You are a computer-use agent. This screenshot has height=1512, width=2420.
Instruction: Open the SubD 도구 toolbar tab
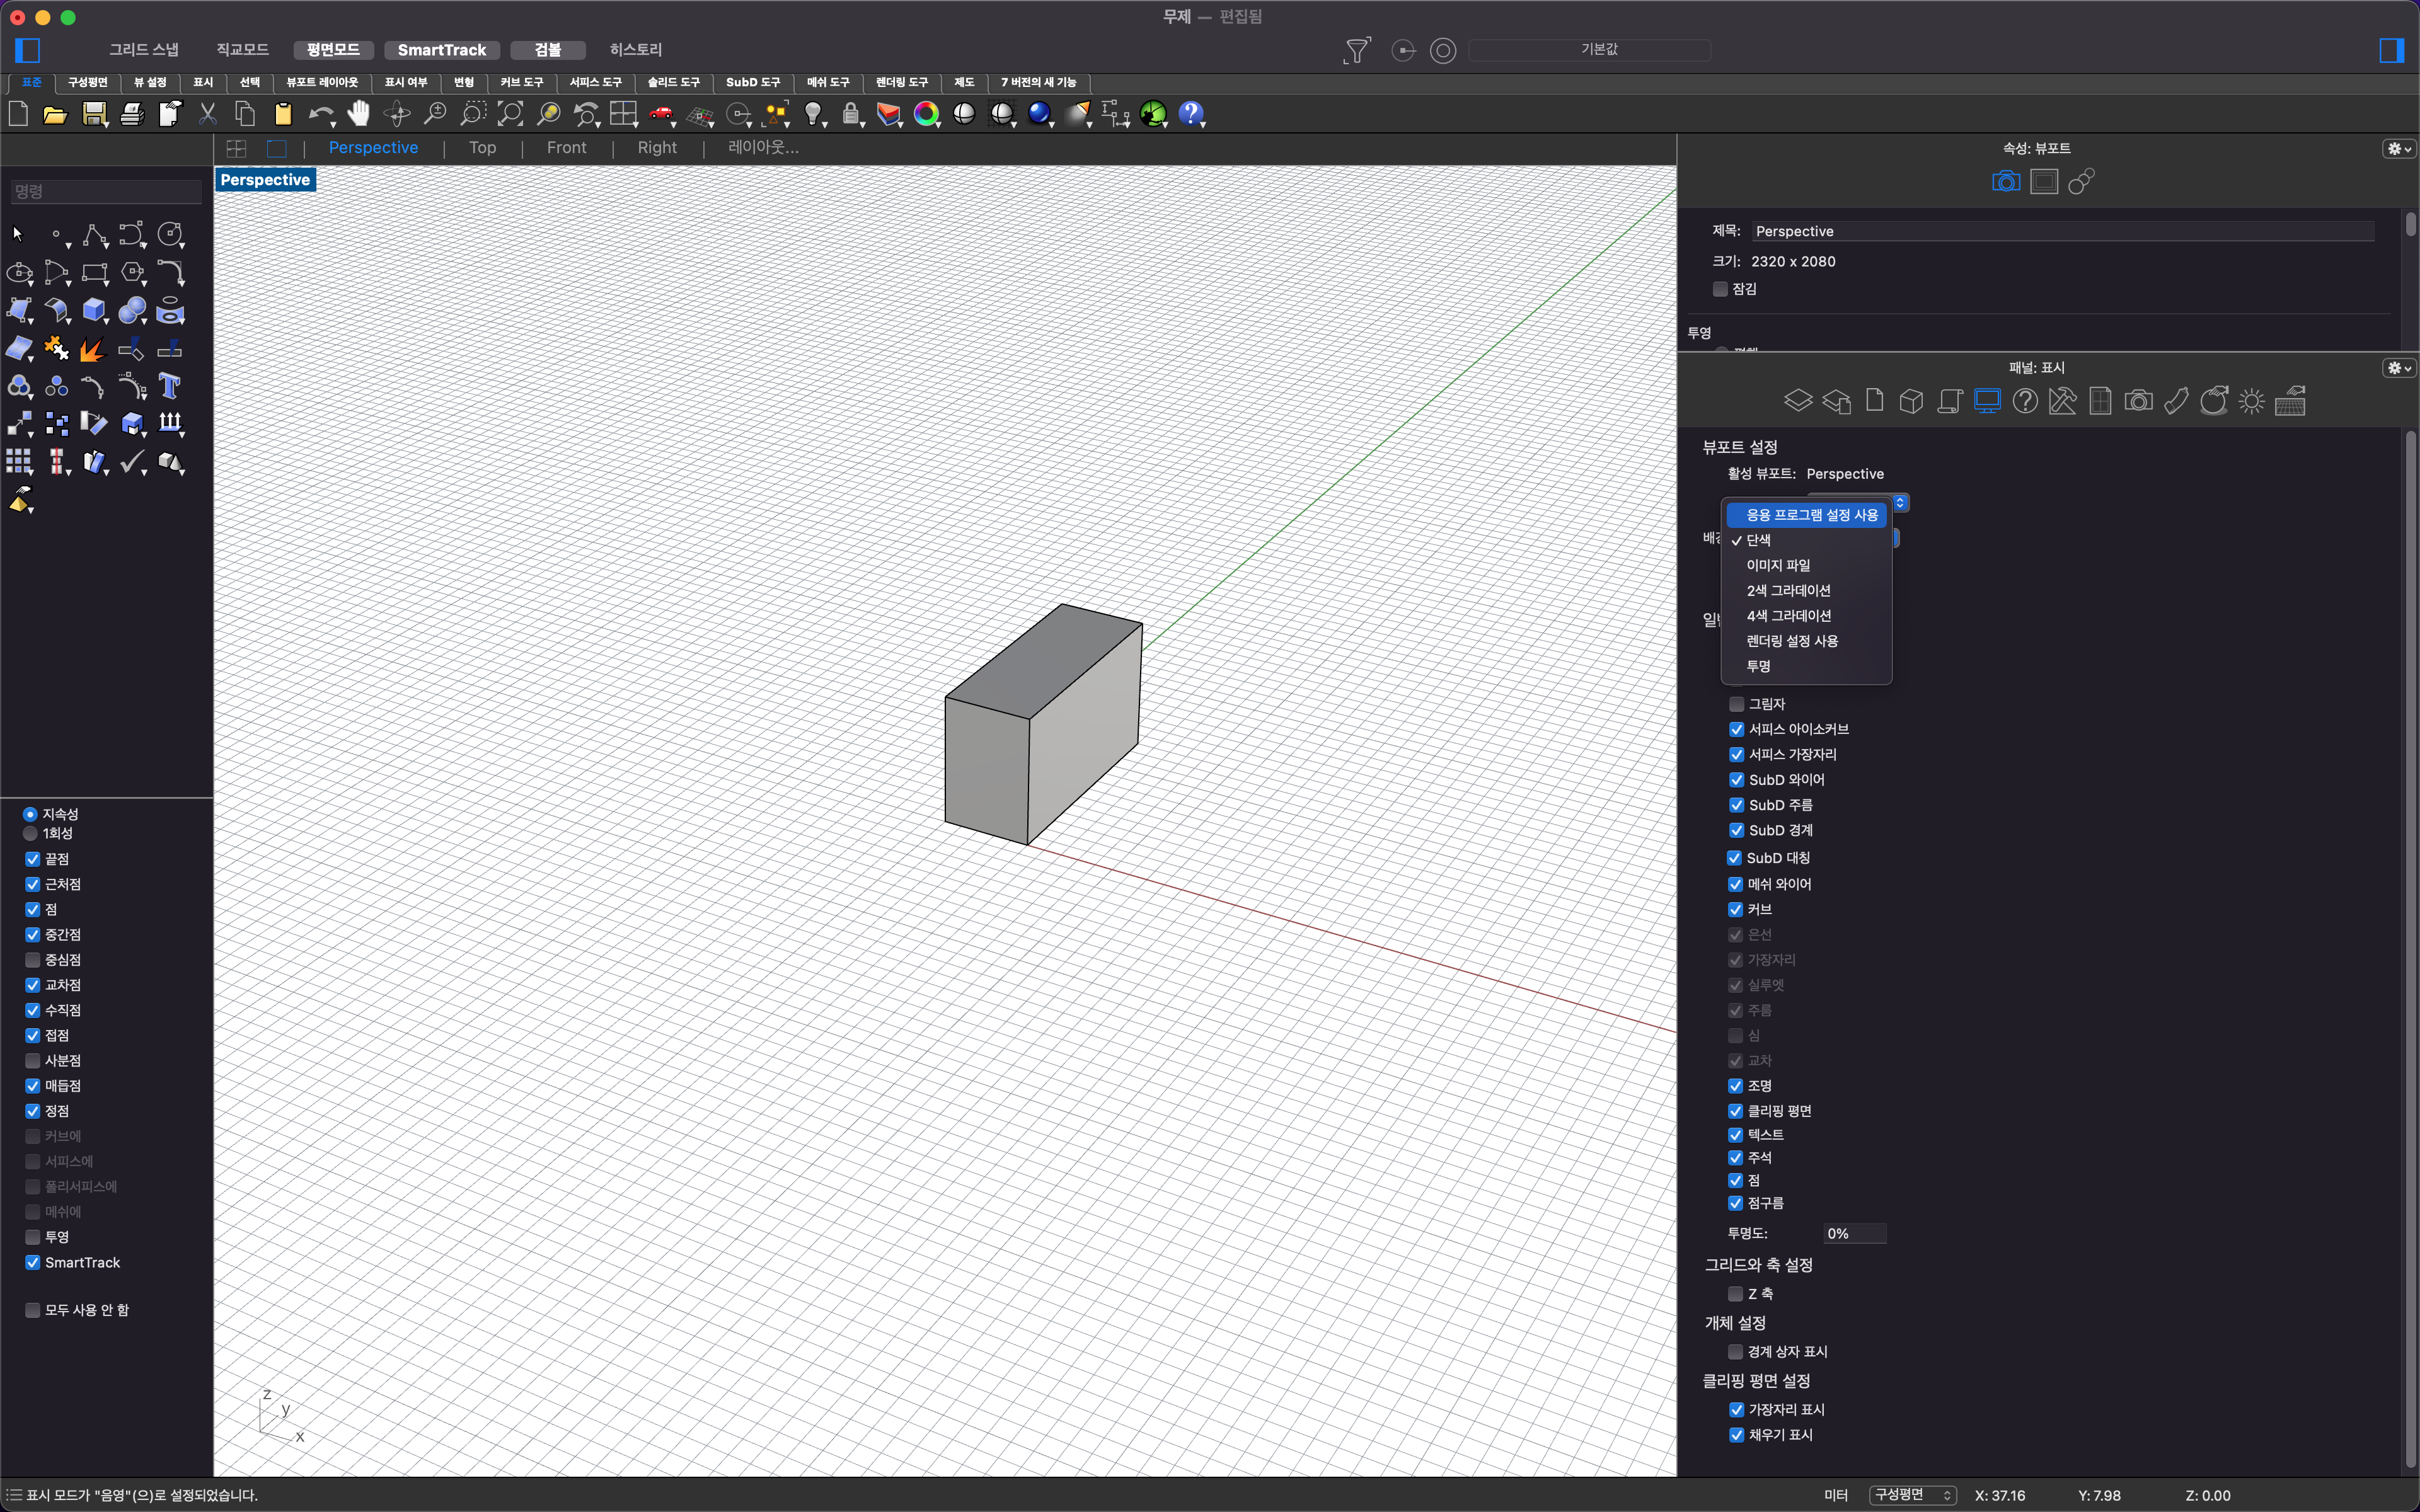pos(752,82)
